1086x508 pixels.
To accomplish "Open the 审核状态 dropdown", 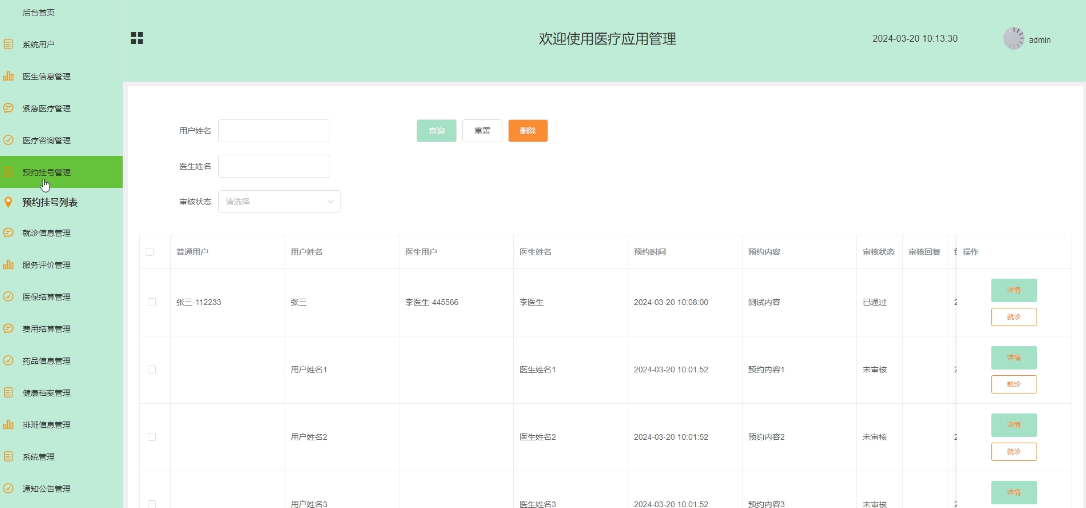I will tap(279, 202).
